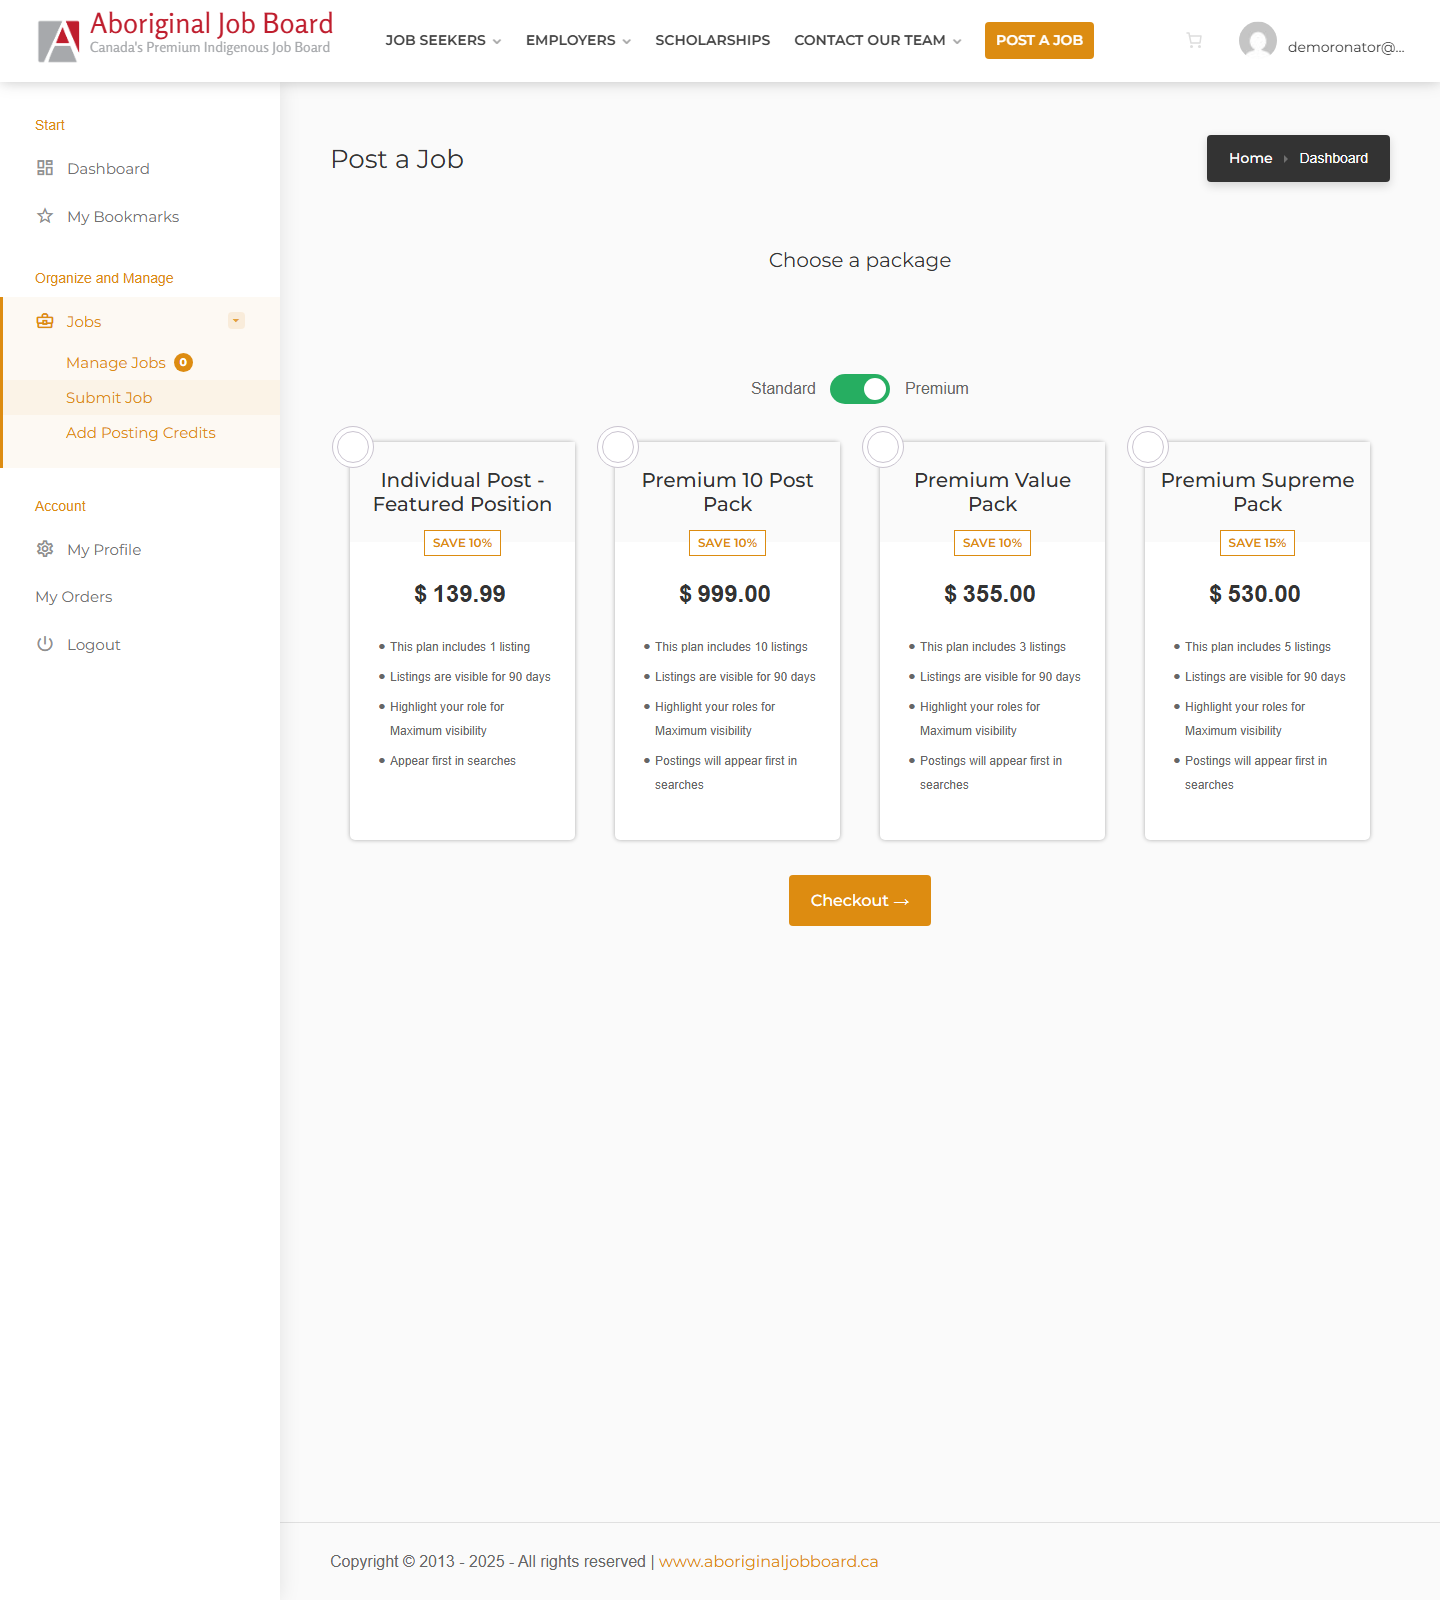The width and height of the screenshot is (1440, 1600).
Task: Choose the Premium 10 Post Pack radio
Action: point(618,447)
